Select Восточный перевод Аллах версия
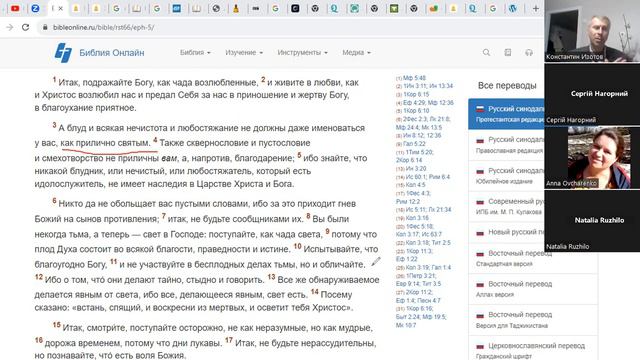The width and height of the screenshot is (640, 360). (x=533, y=289)
